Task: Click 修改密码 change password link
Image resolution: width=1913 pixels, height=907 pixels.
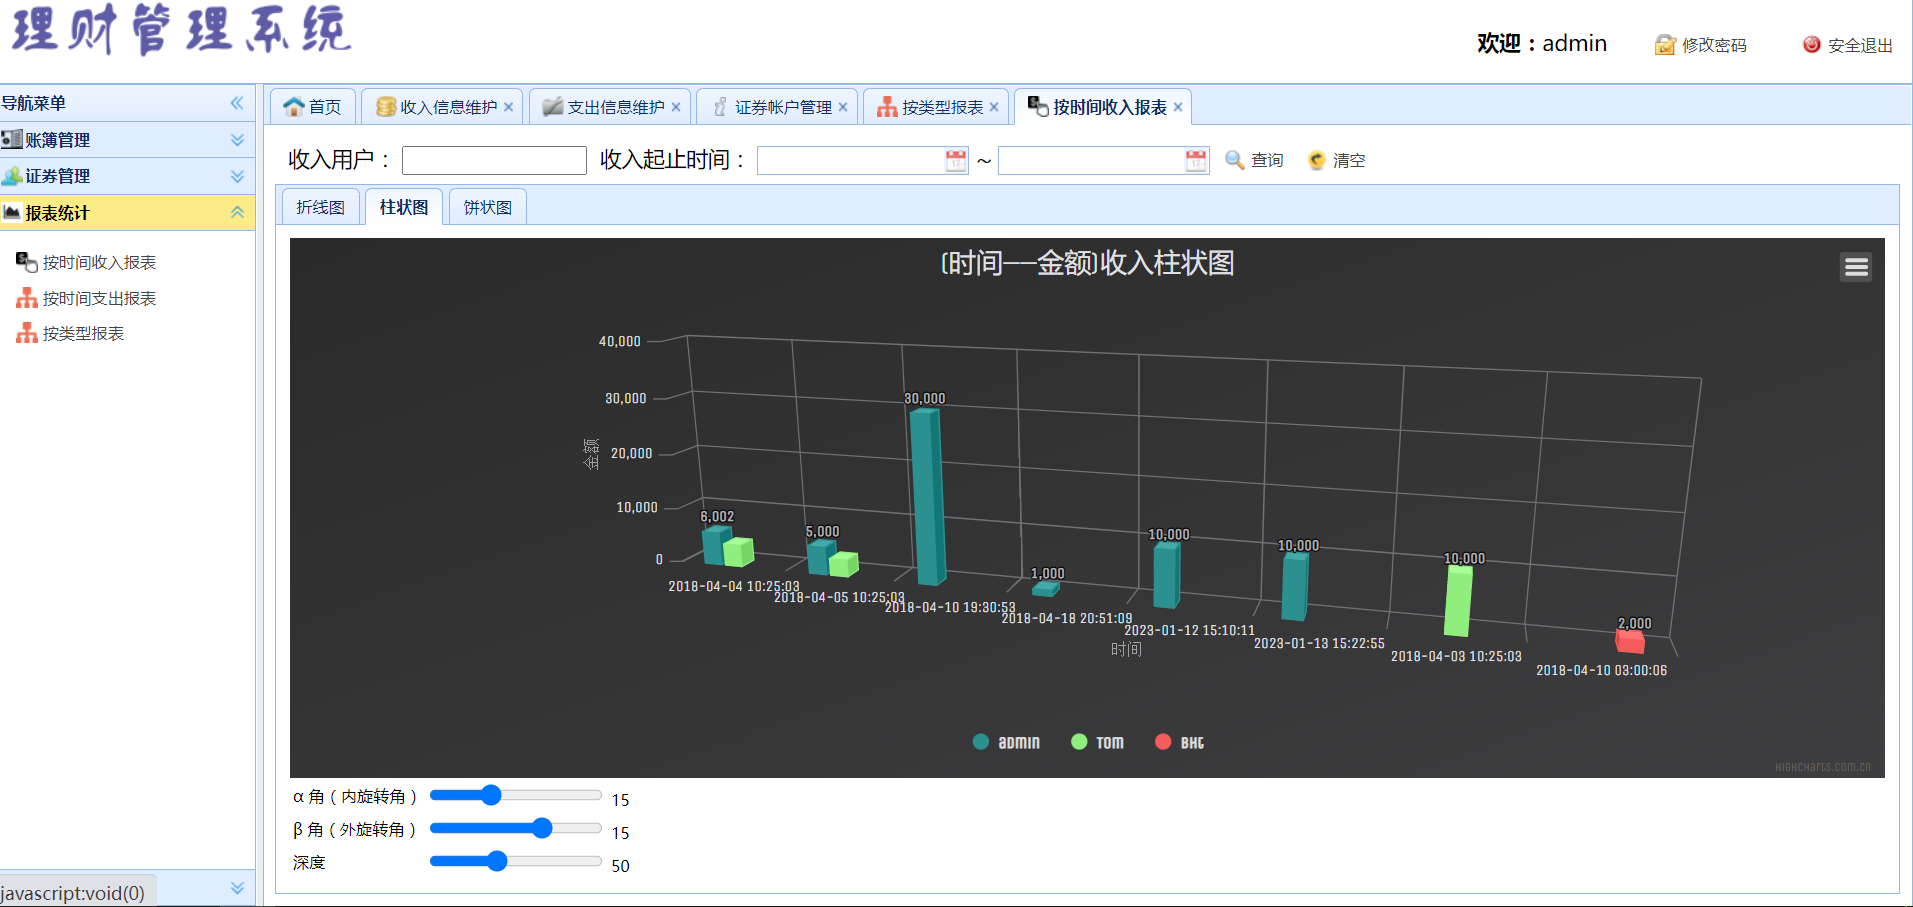Action: (x=1700, y=45)
